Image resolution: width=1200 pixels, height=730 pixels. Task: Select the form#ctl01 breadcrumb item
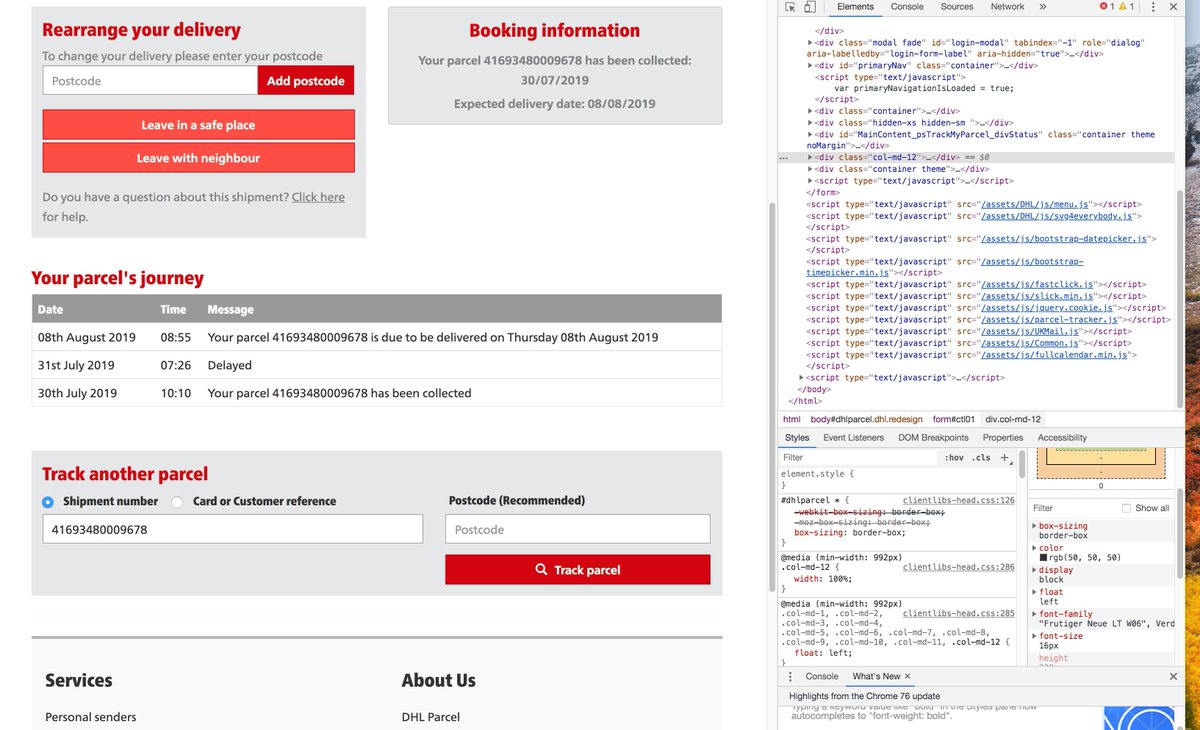pos(954,420)
